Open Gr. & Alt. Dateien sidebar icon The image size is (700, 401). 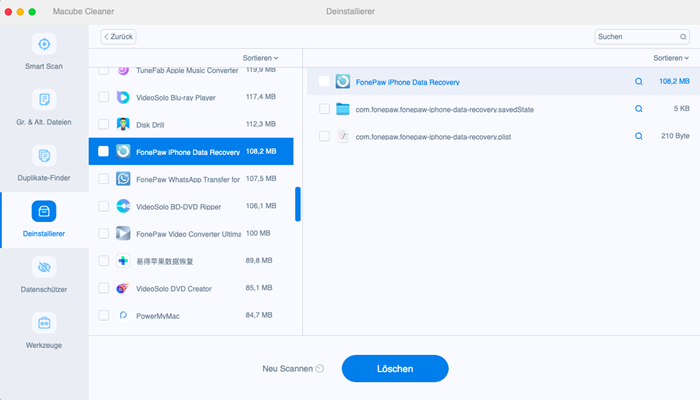tap(44, 100)
